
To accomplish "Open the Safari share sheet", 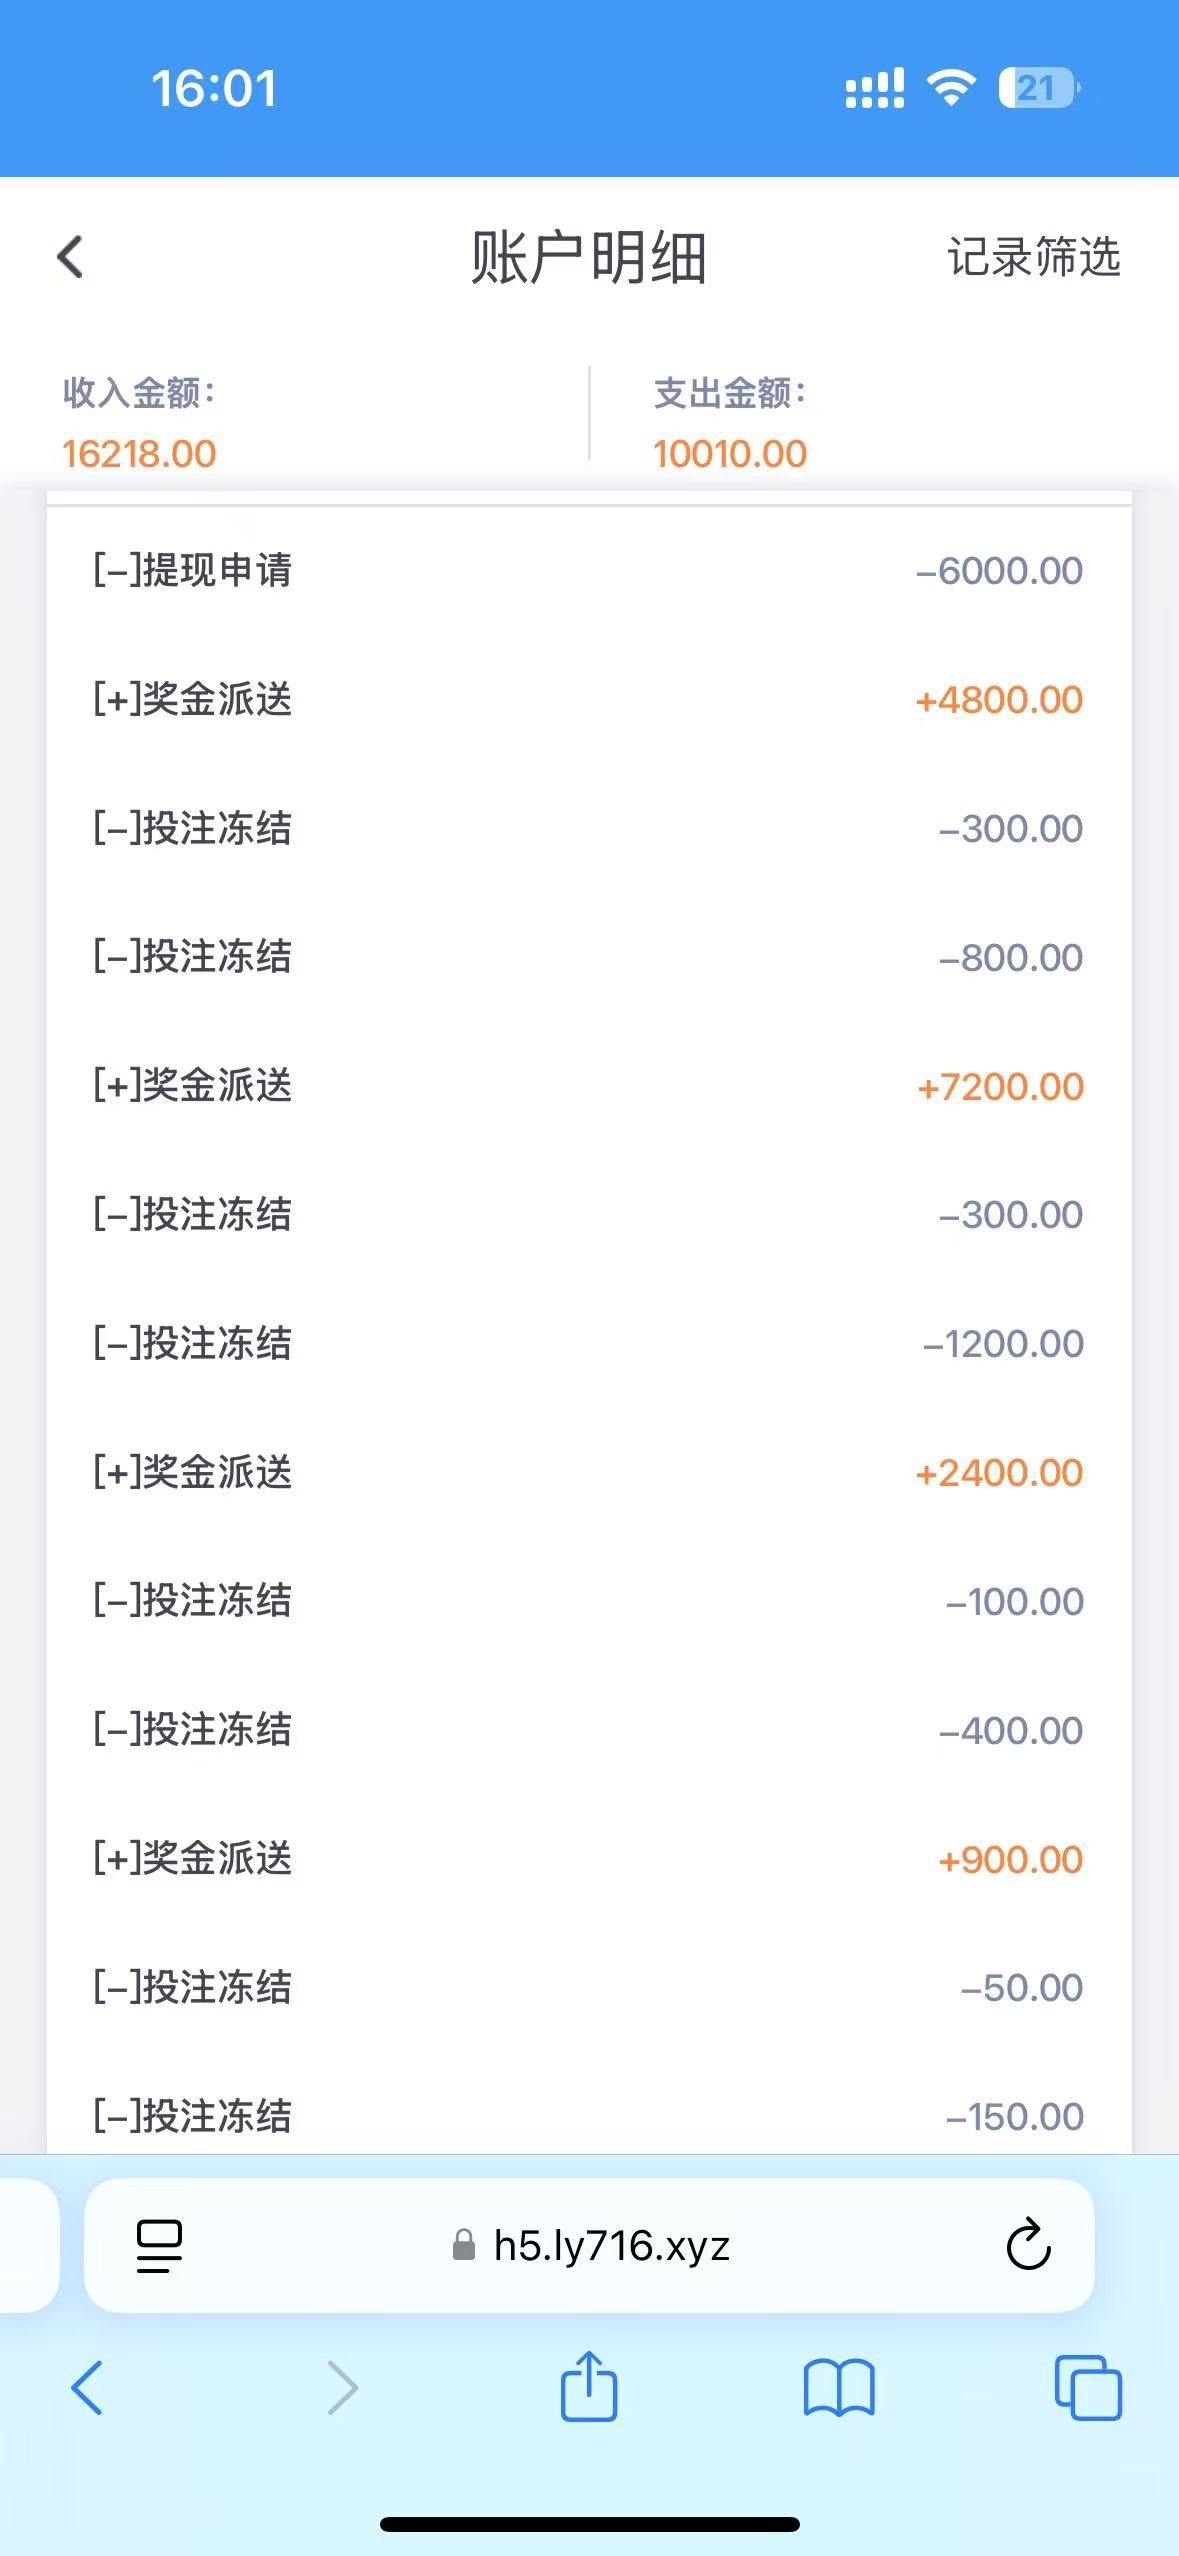I will coord(589,2386).
